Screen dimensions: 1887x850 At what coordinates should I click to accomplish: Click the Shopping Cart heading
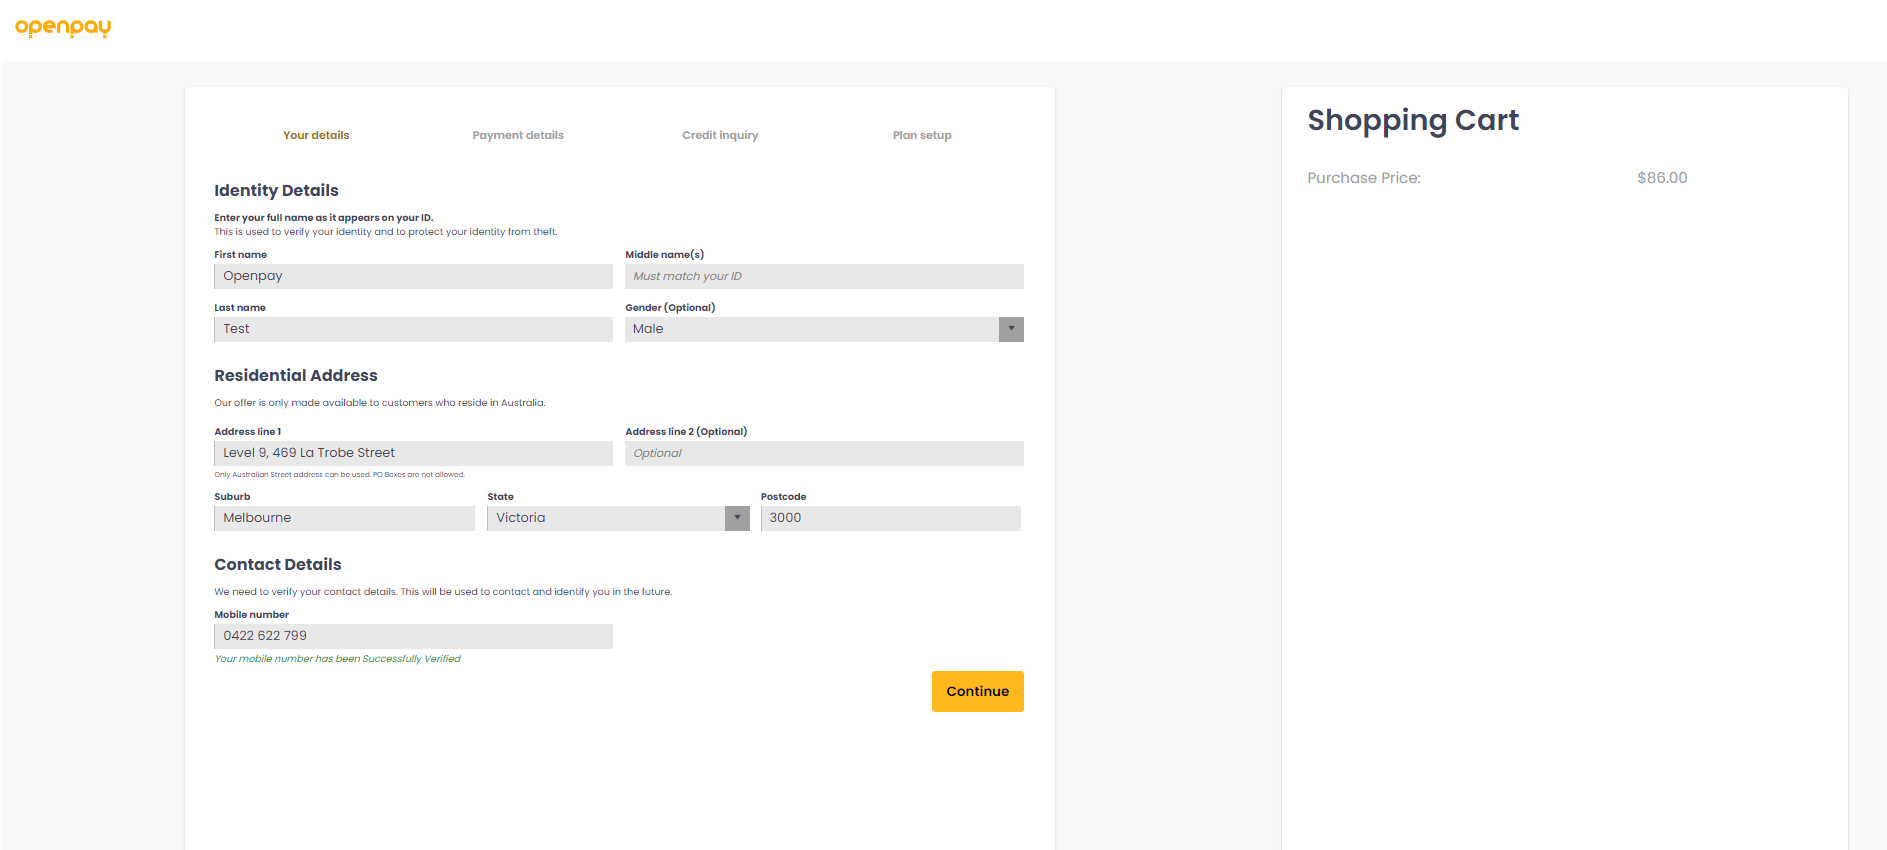1413,121
